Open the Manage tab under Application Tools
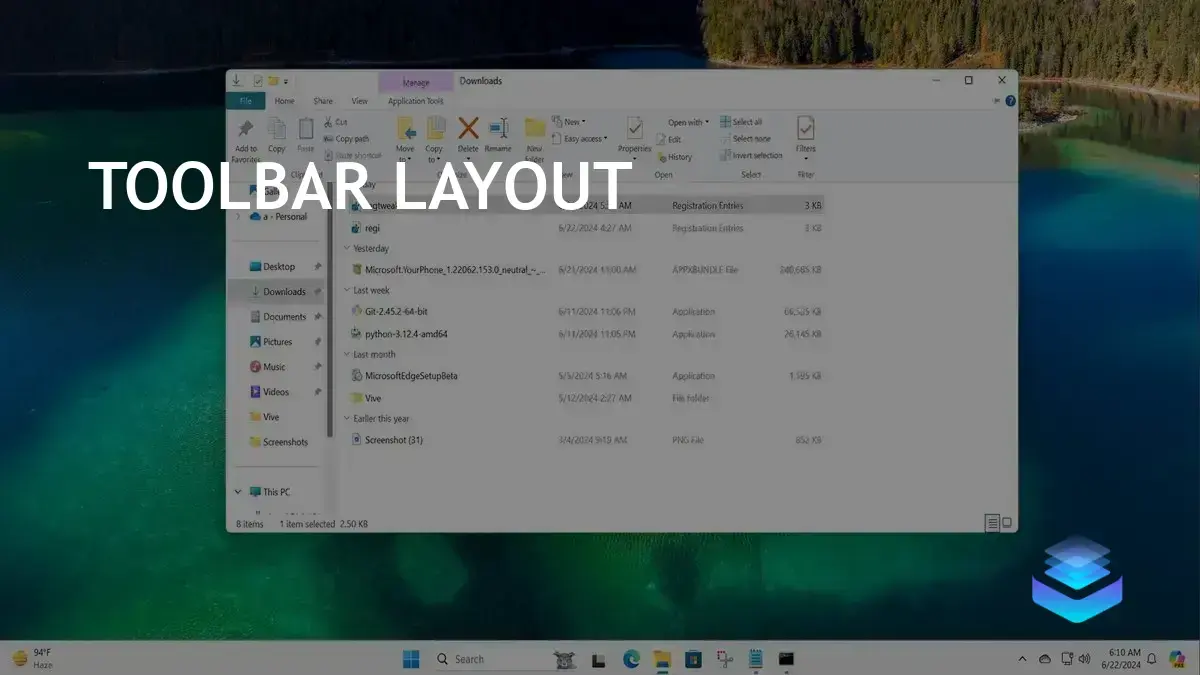Screen dimensions: 1200x675 [x=415, y=81]
